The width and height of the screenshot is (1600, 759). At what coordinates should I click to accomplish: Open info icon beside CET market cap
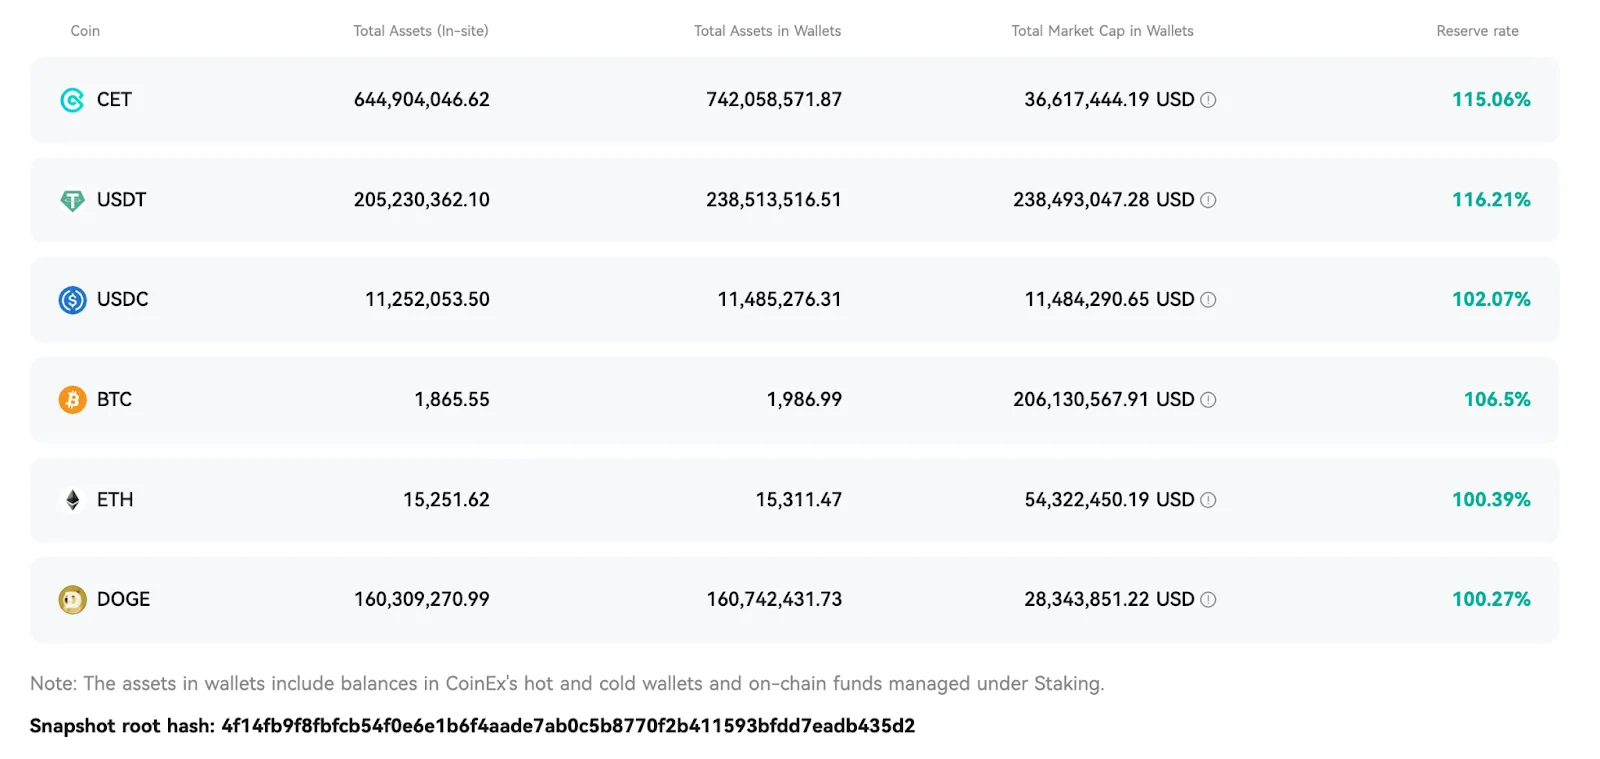pyautogui.click(x=1208, y=100)
